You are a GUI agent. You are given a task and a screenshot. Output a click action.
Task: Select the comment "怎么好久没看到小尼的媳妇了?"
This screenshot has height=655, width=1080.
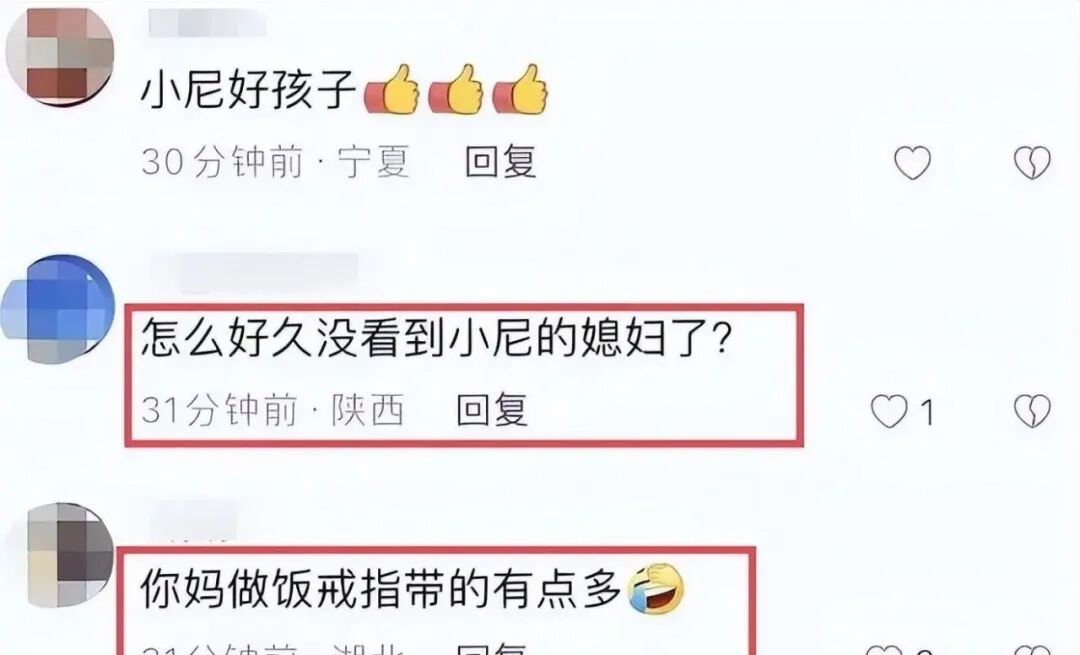(435, 339)
